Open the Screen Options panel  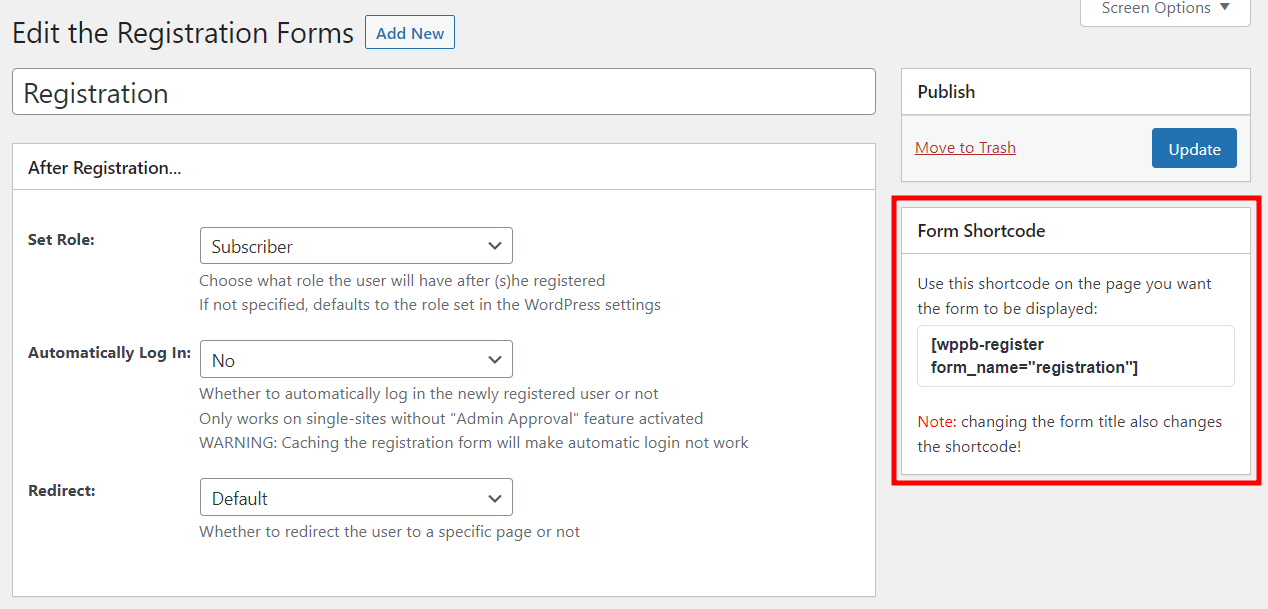click(x=1165, y=9)
